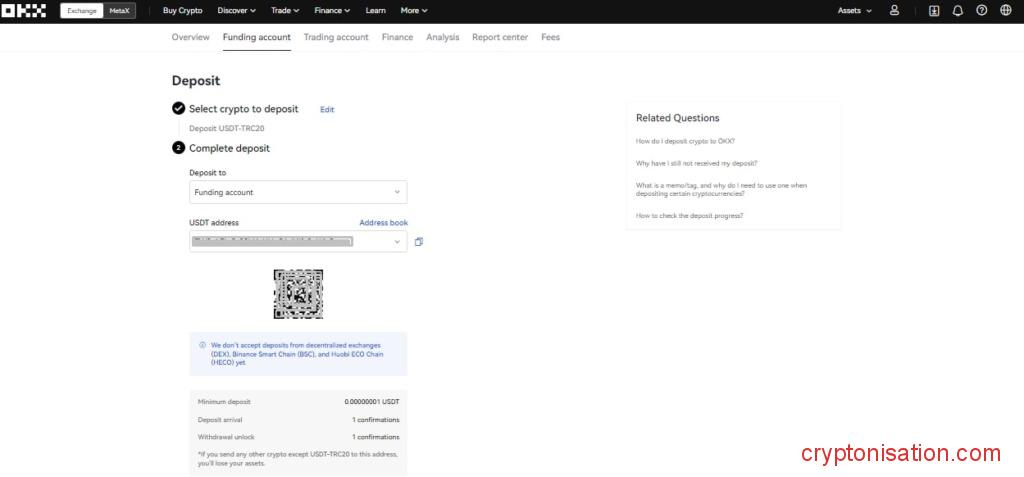Copy the USDT address
Image resolution: width=1024 pixels, height=477 pixels.
coord(419,242)
